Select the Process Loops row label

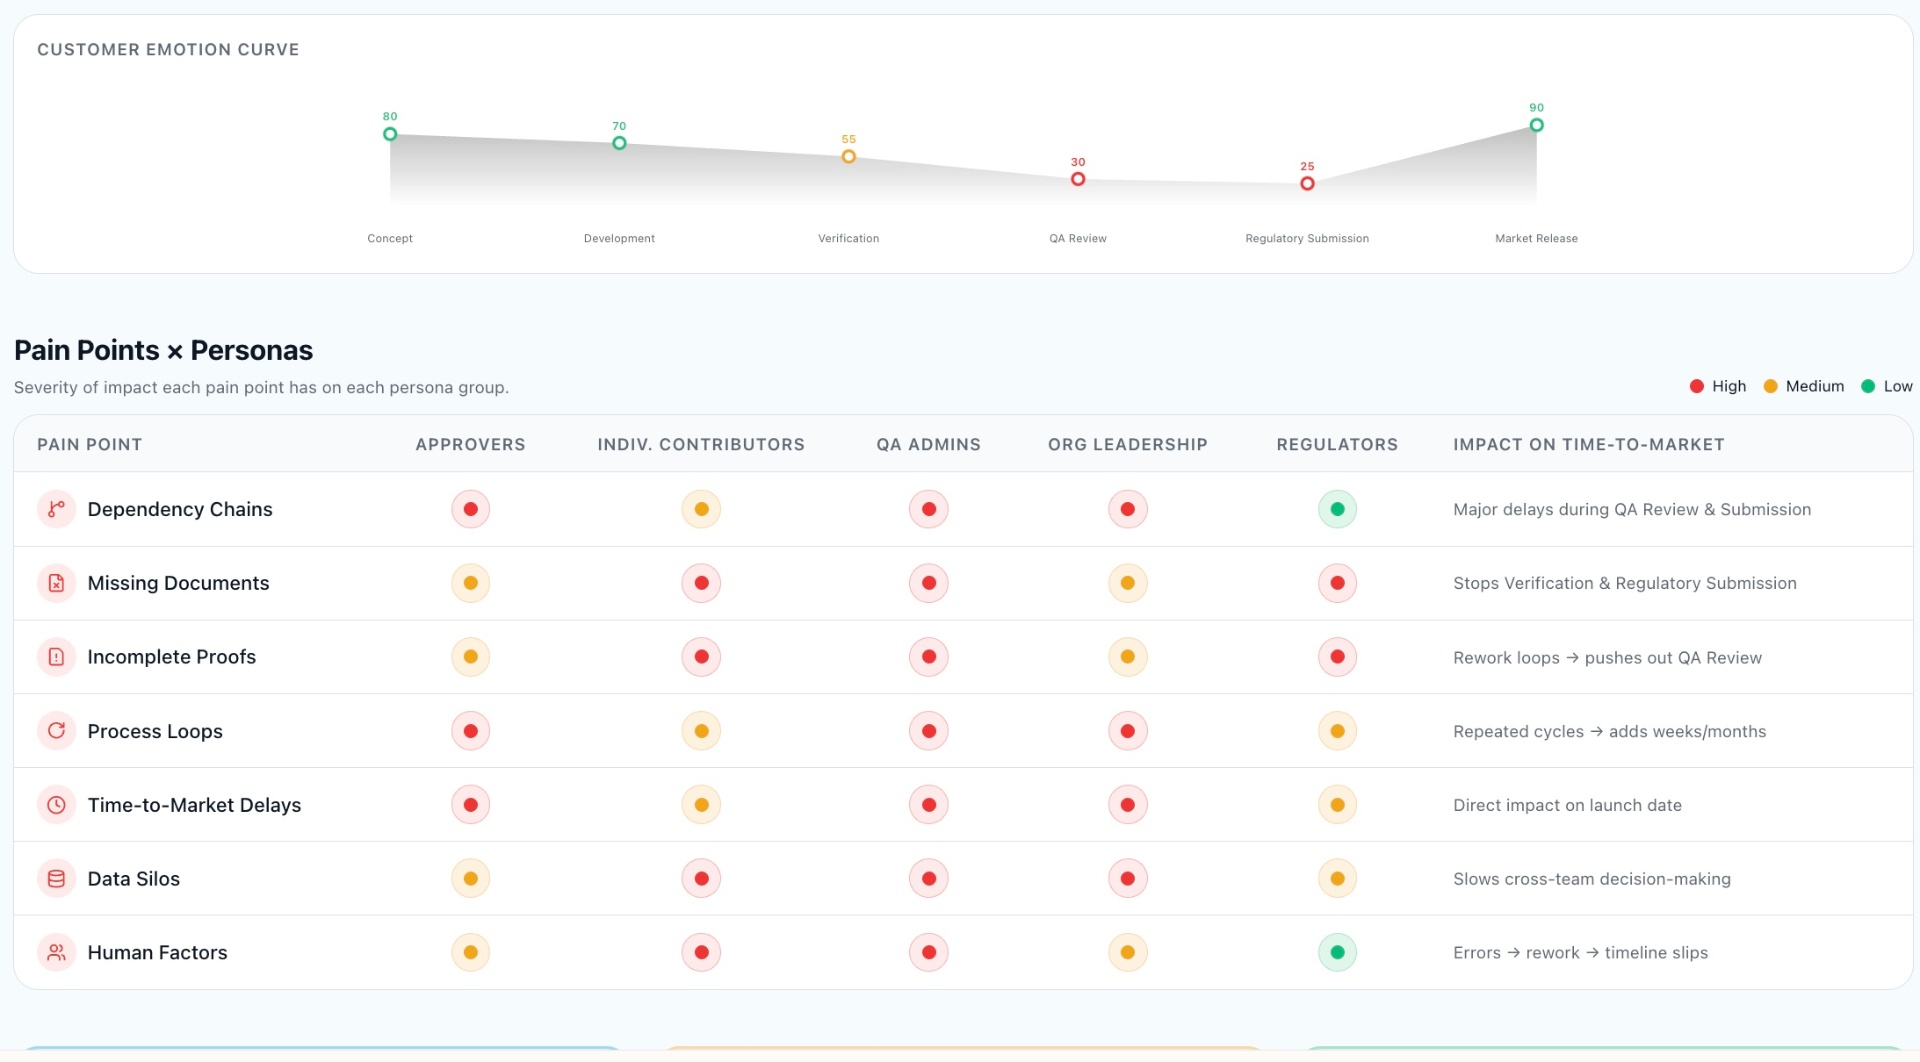click(x=155, y=731)
